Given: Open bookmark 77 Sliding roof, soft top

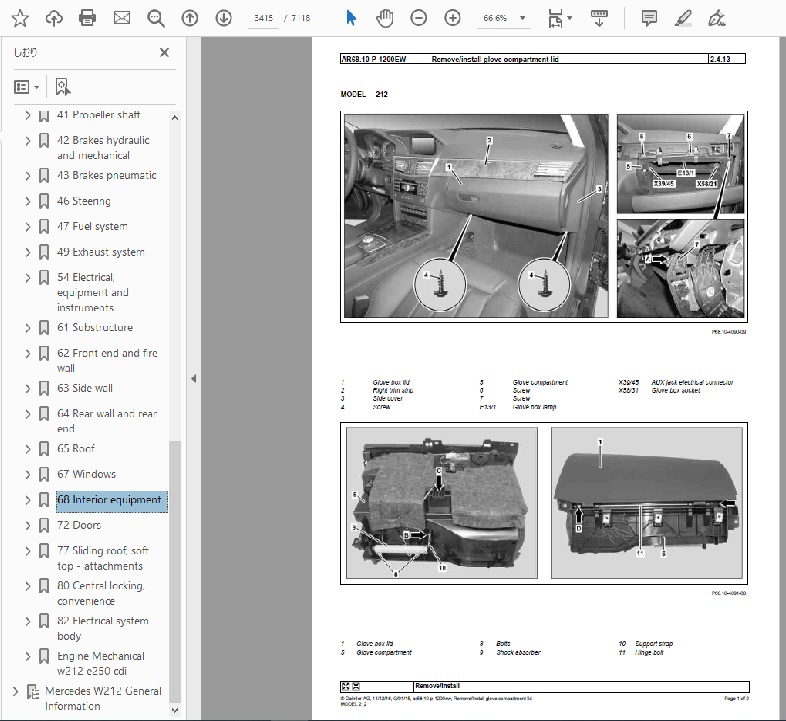Looking at the screenshot, I should pos(103,558).
